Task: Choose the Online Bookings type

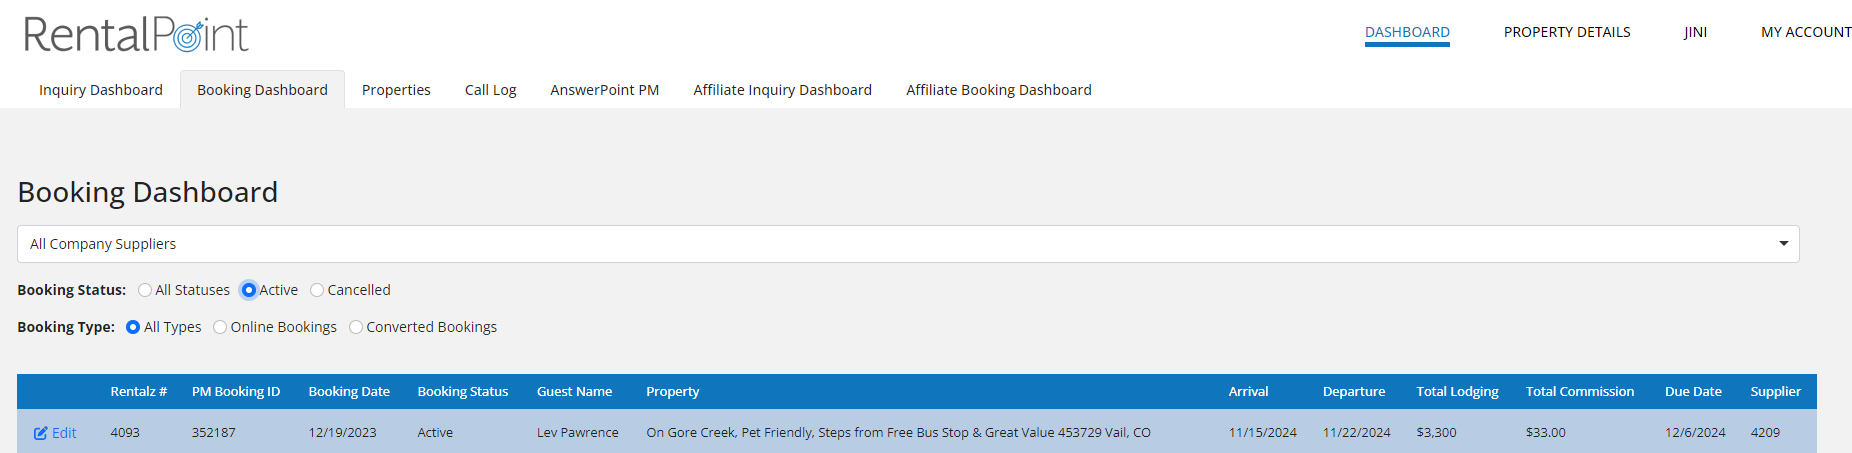Action: (220, 327)
